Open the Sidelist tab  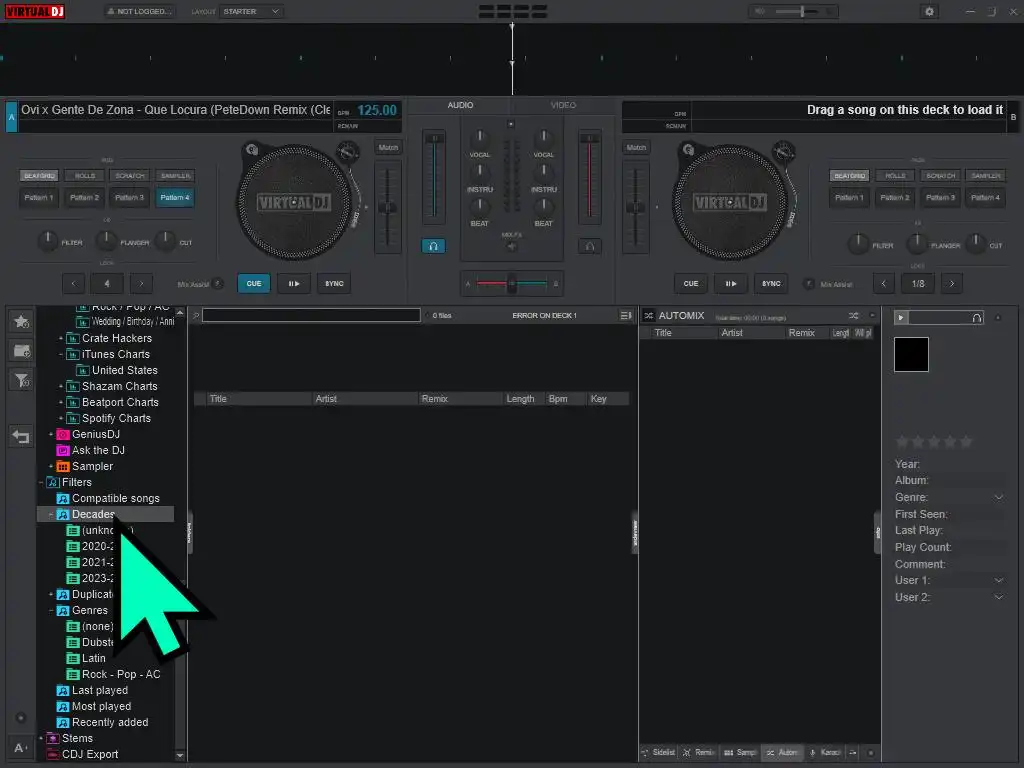point(659,752)
